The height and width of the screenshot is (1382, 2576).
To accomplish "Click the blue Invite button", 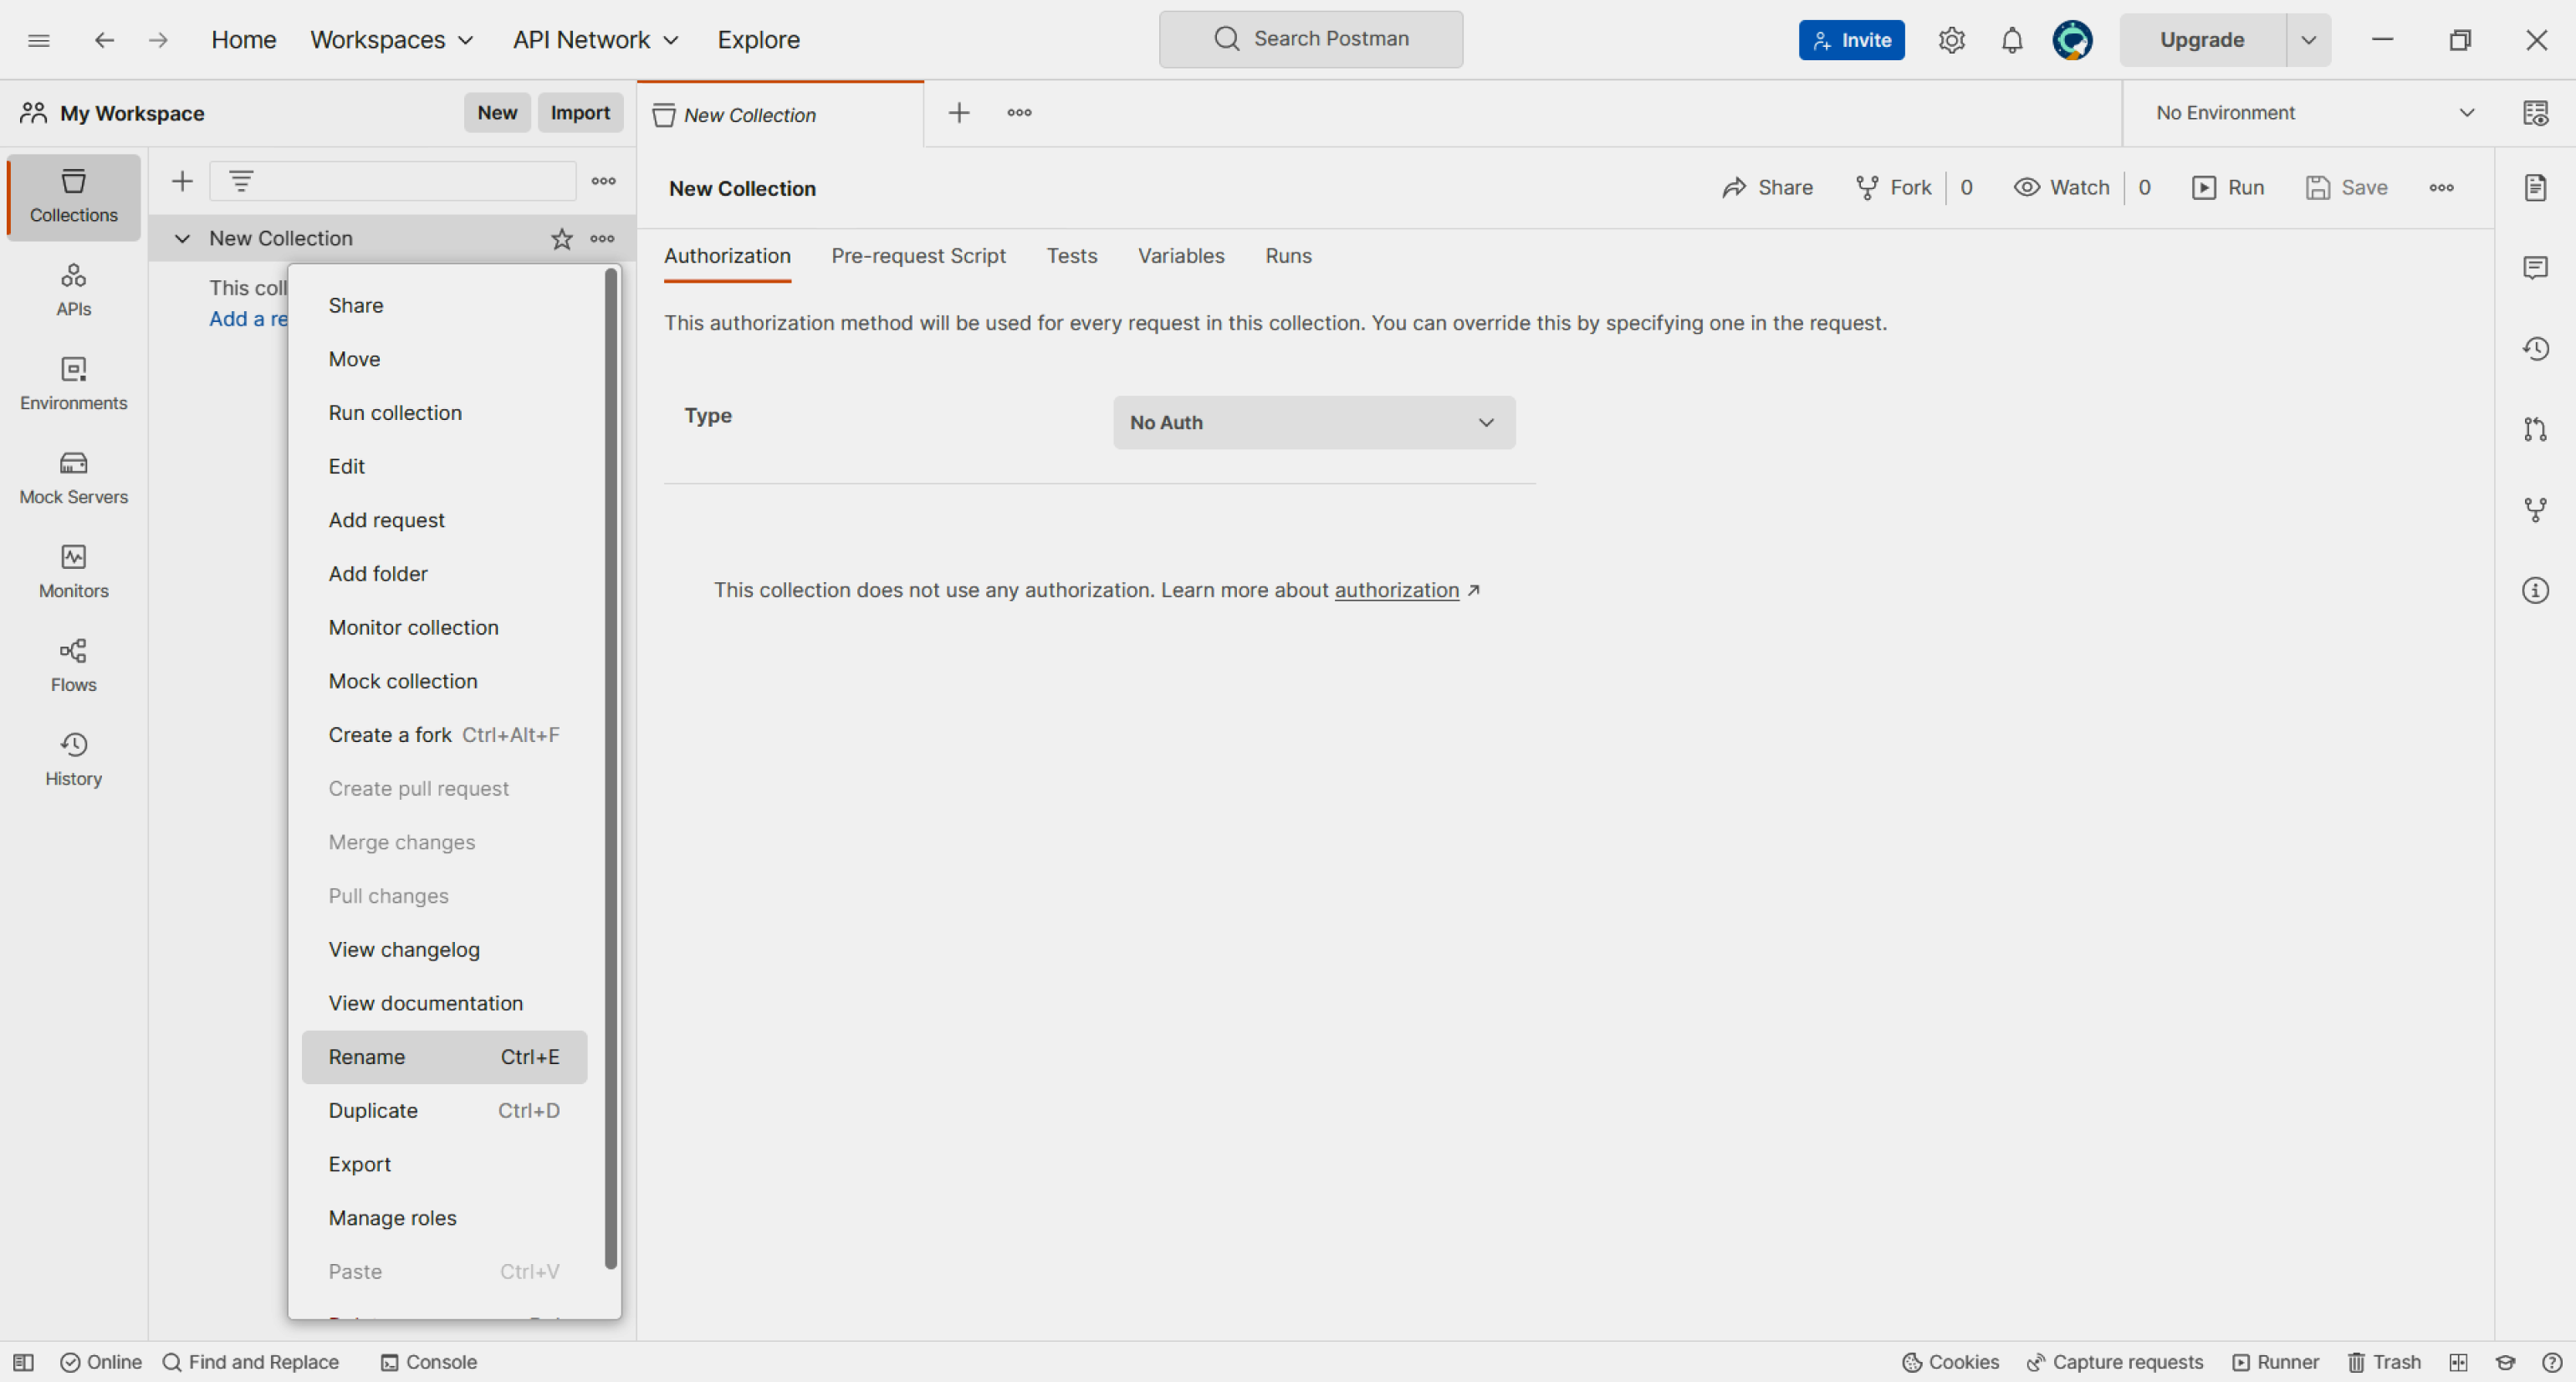I will (x=1850, y=40).
